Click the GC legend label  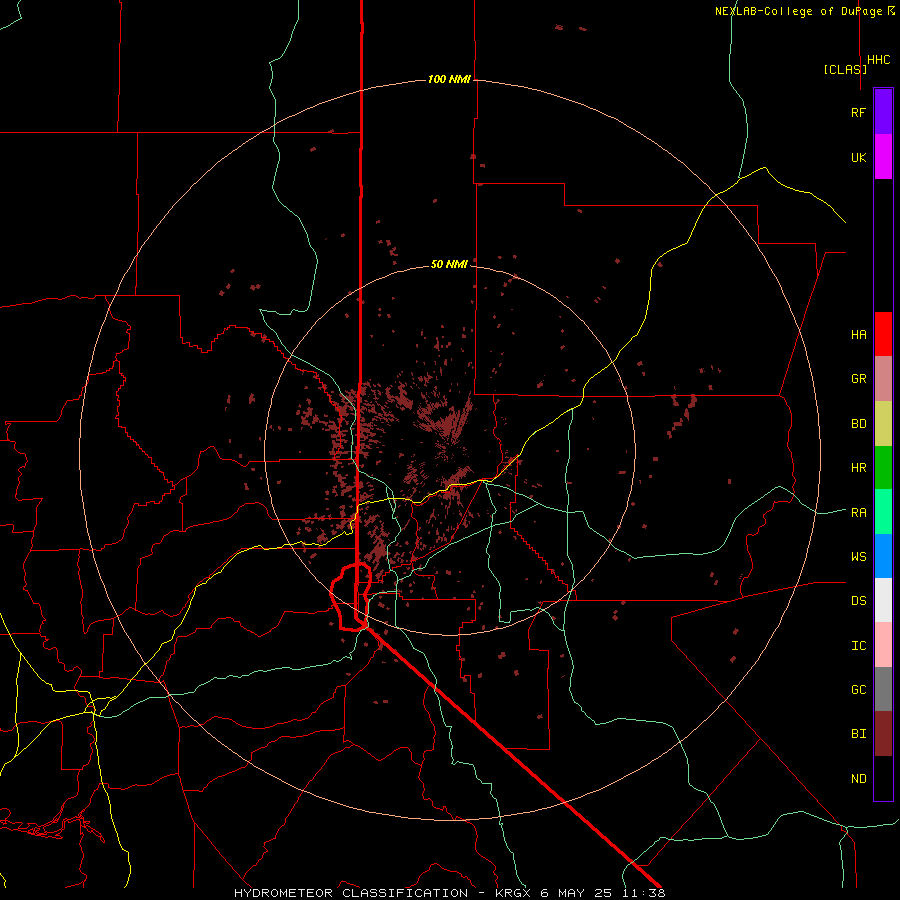pos(858,690)
